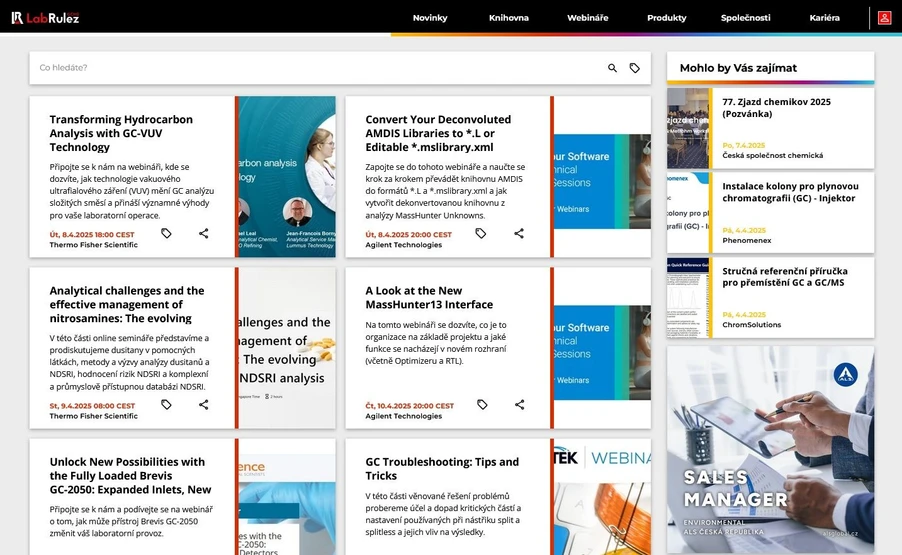
Task: Click Zjazd chemikov conference thumbnail
Action: coord(688,128)
